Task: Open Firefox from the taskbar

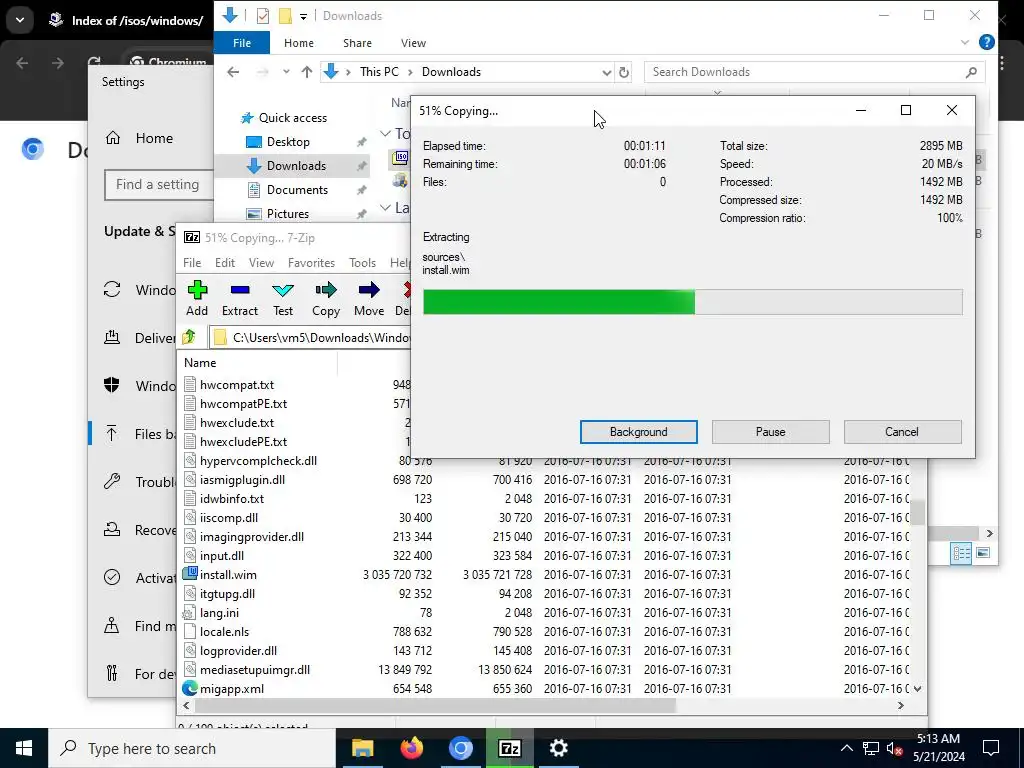Action: click(411, 748)
